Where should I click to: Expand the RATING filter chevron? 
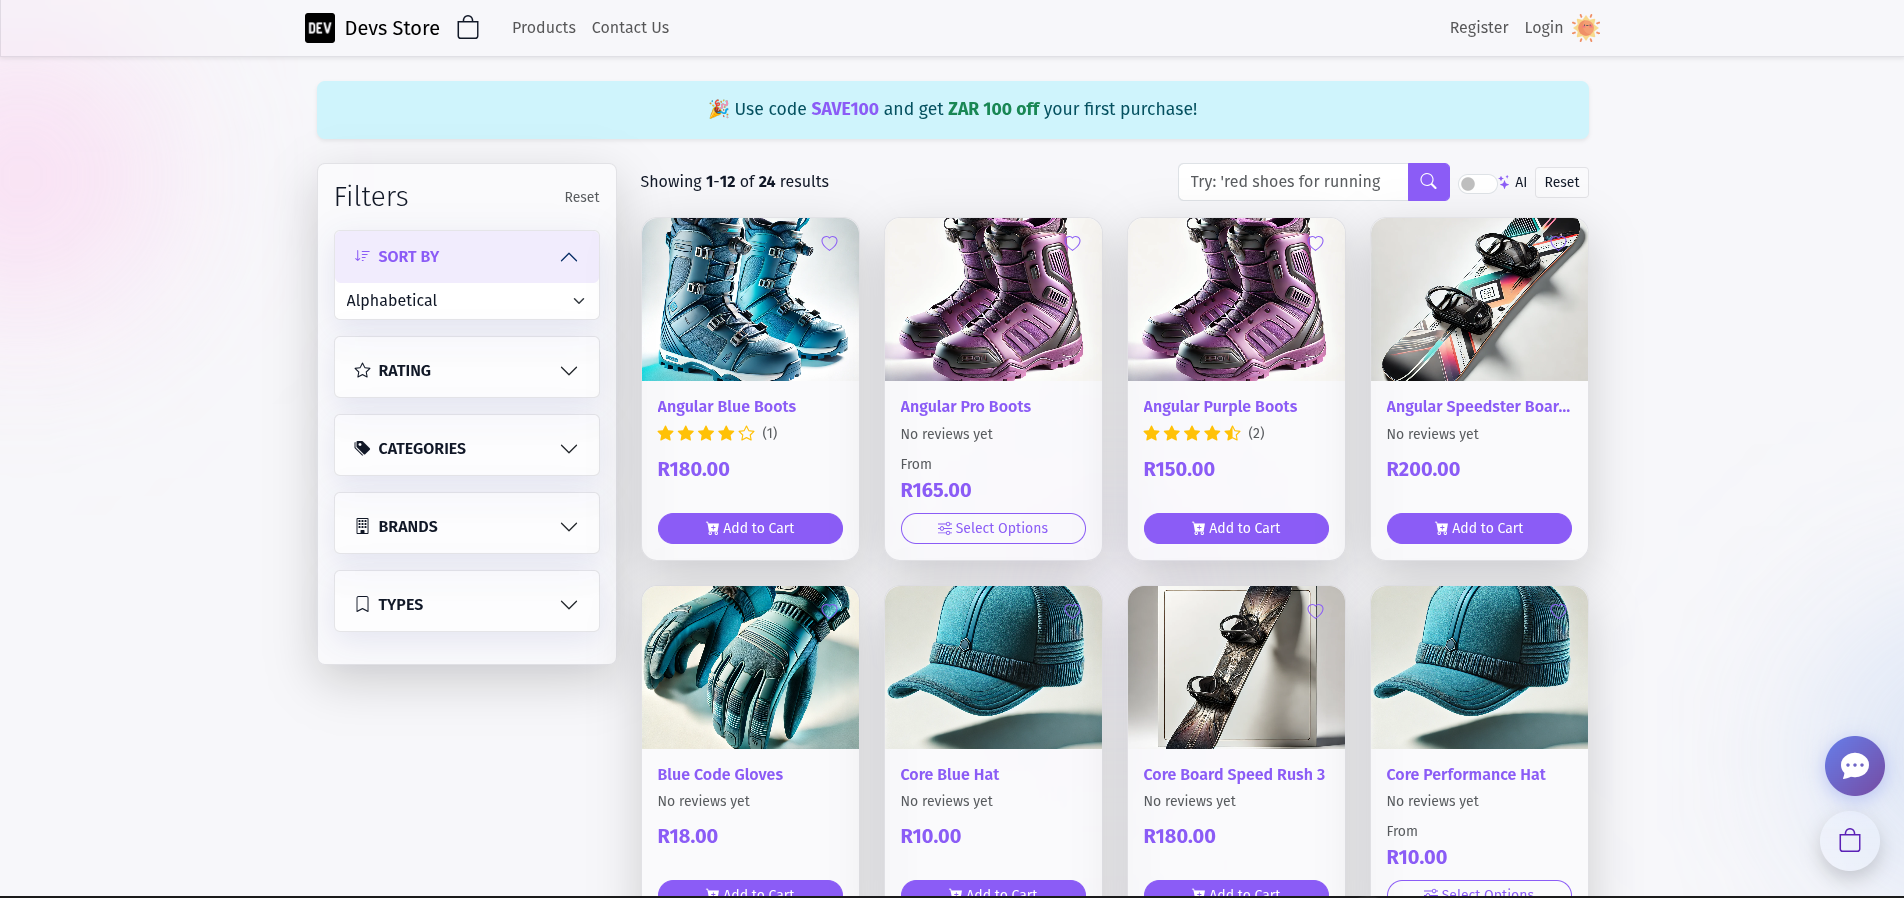point(569,371)
